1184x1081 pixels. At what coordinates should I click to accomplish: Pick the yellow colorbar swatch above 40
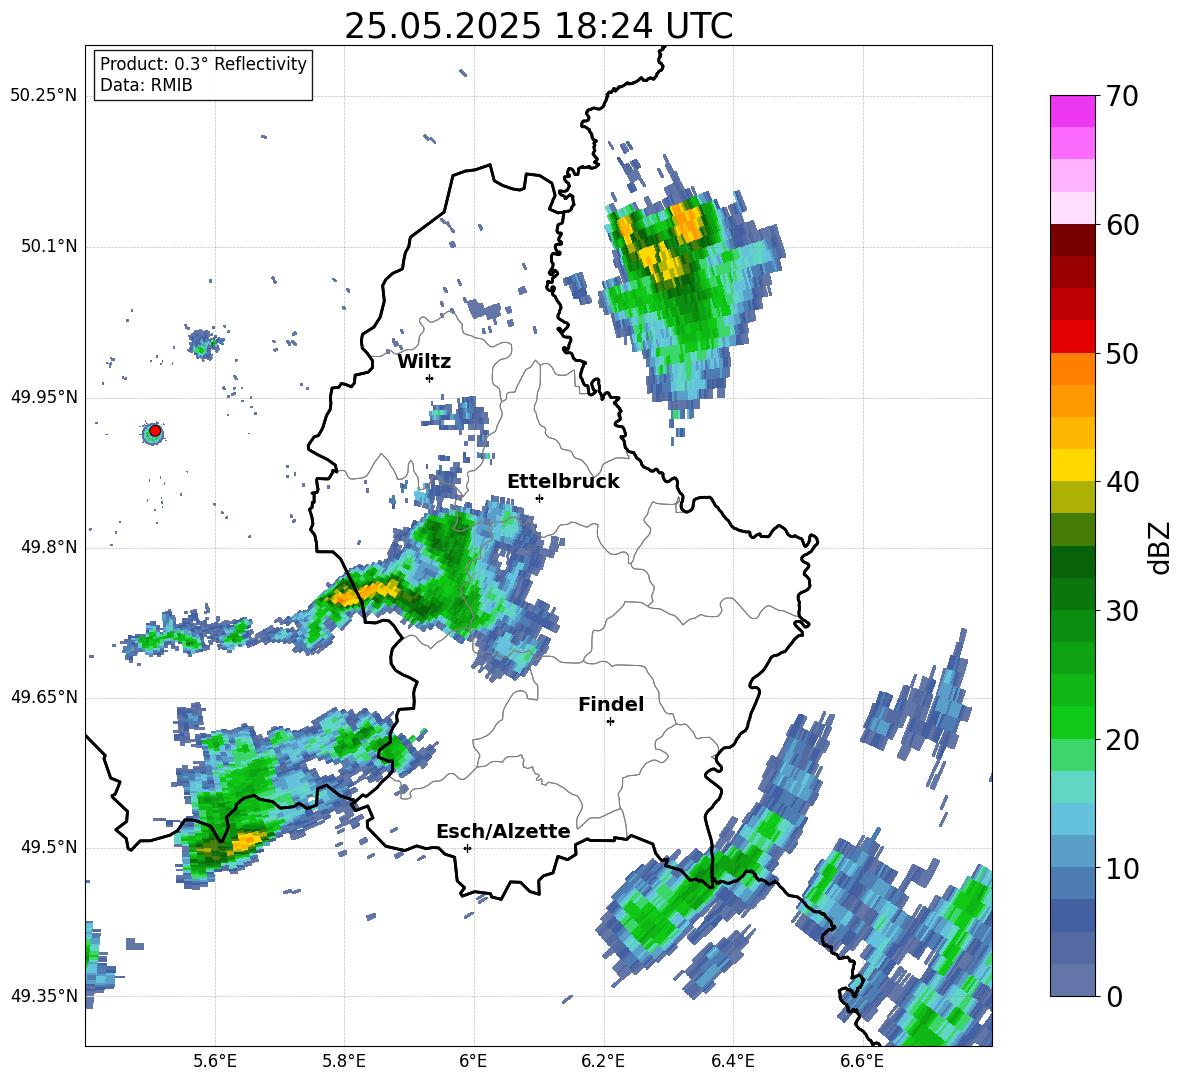point(1072,465)
